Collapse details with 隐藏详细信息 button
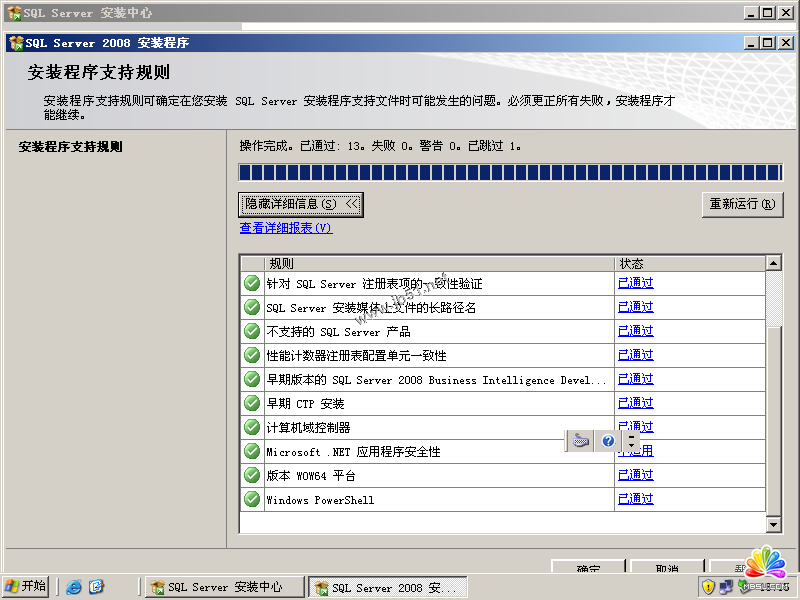The width and height of the screenshot is (800, 600). tap(301, 204)
